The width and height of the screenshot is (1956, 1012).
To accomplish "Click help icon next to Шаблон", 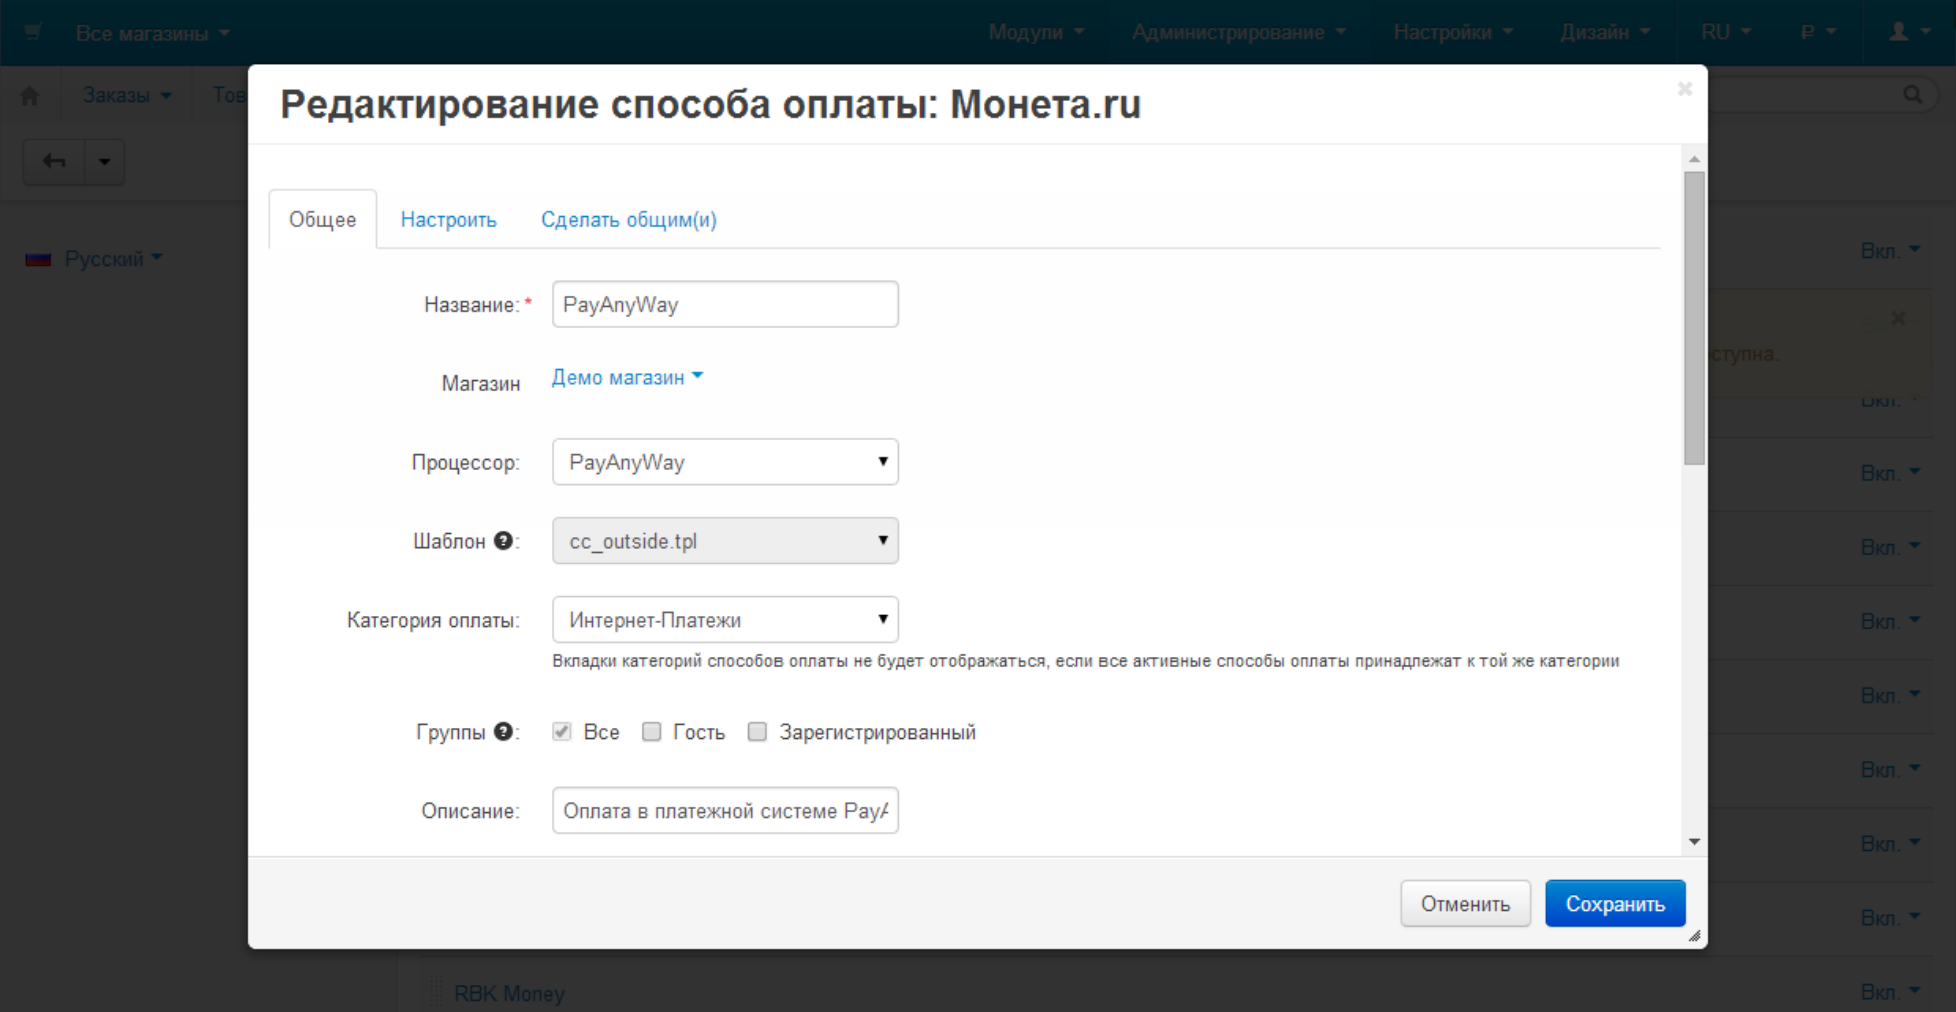I will pyautogui.click(x=503, y=540).
